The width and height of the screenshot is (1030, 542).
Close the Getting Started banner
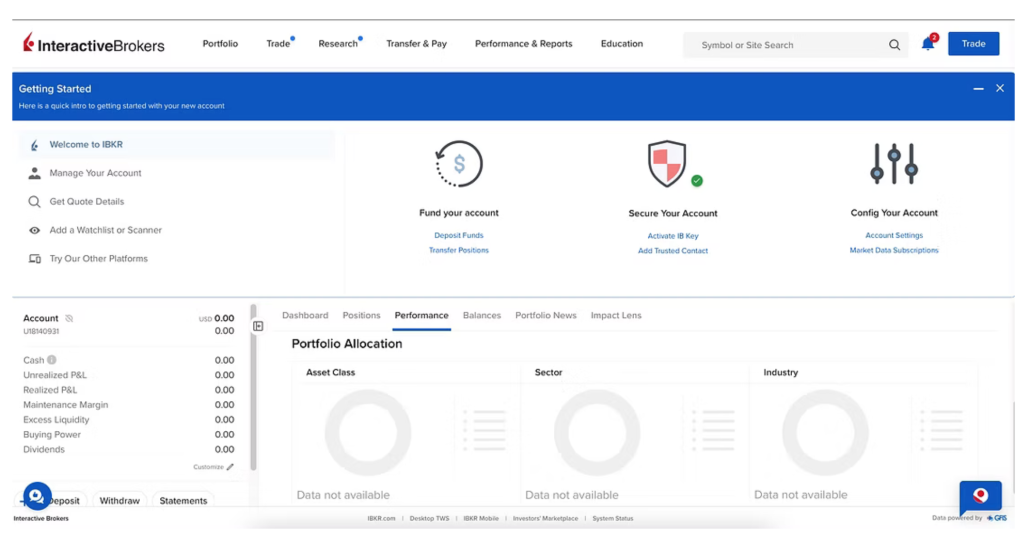tap(1000, 88)
